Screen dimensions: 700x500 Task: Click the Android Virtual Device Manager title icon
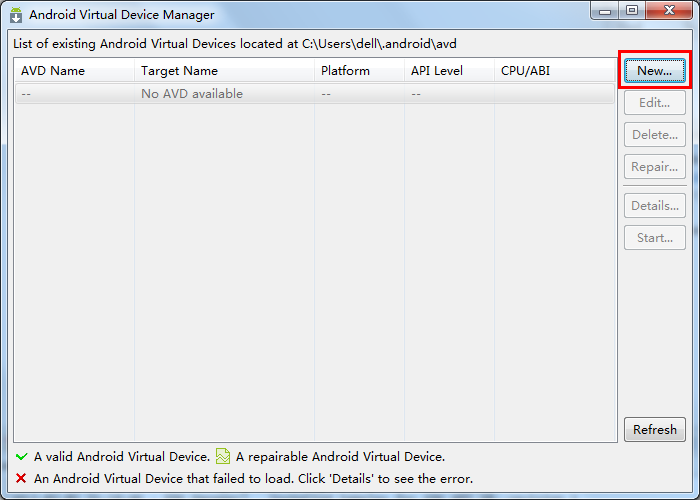[16, 15]
